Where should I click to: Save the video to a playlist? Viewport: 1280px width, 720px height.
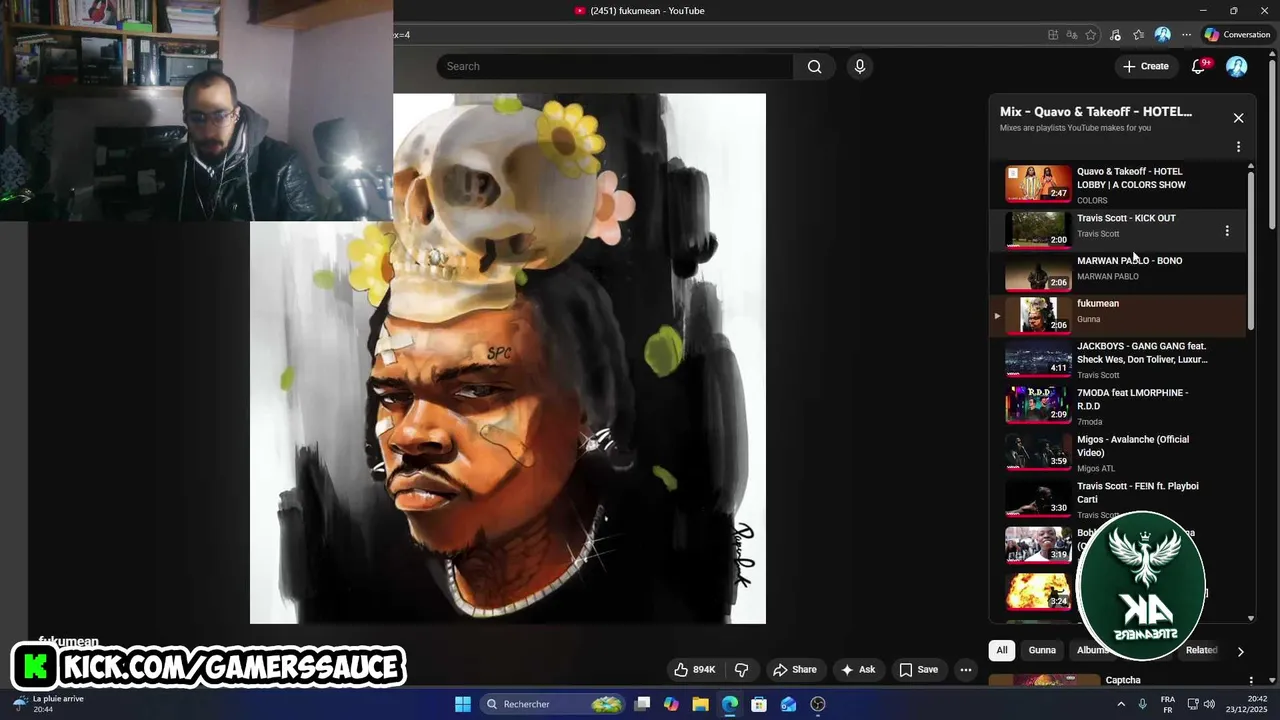click(x=918, y=670)
